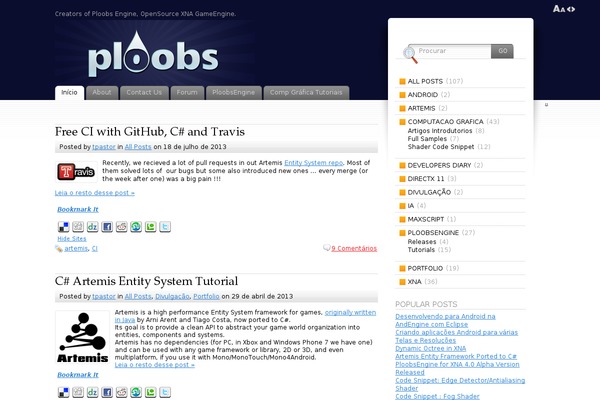
Task: Share the Travis post on Reddit
Action: pos(122,227)
